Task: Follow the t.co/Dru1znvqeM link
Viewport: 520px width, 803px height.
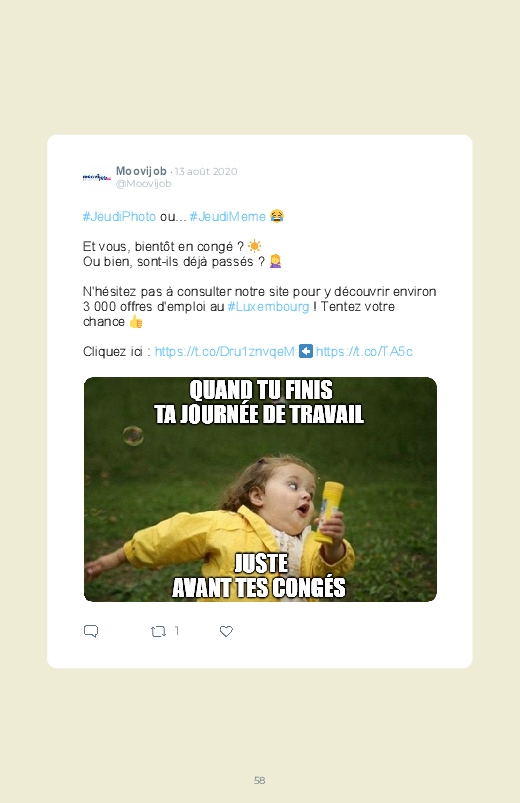Action: tap(224, 351)
